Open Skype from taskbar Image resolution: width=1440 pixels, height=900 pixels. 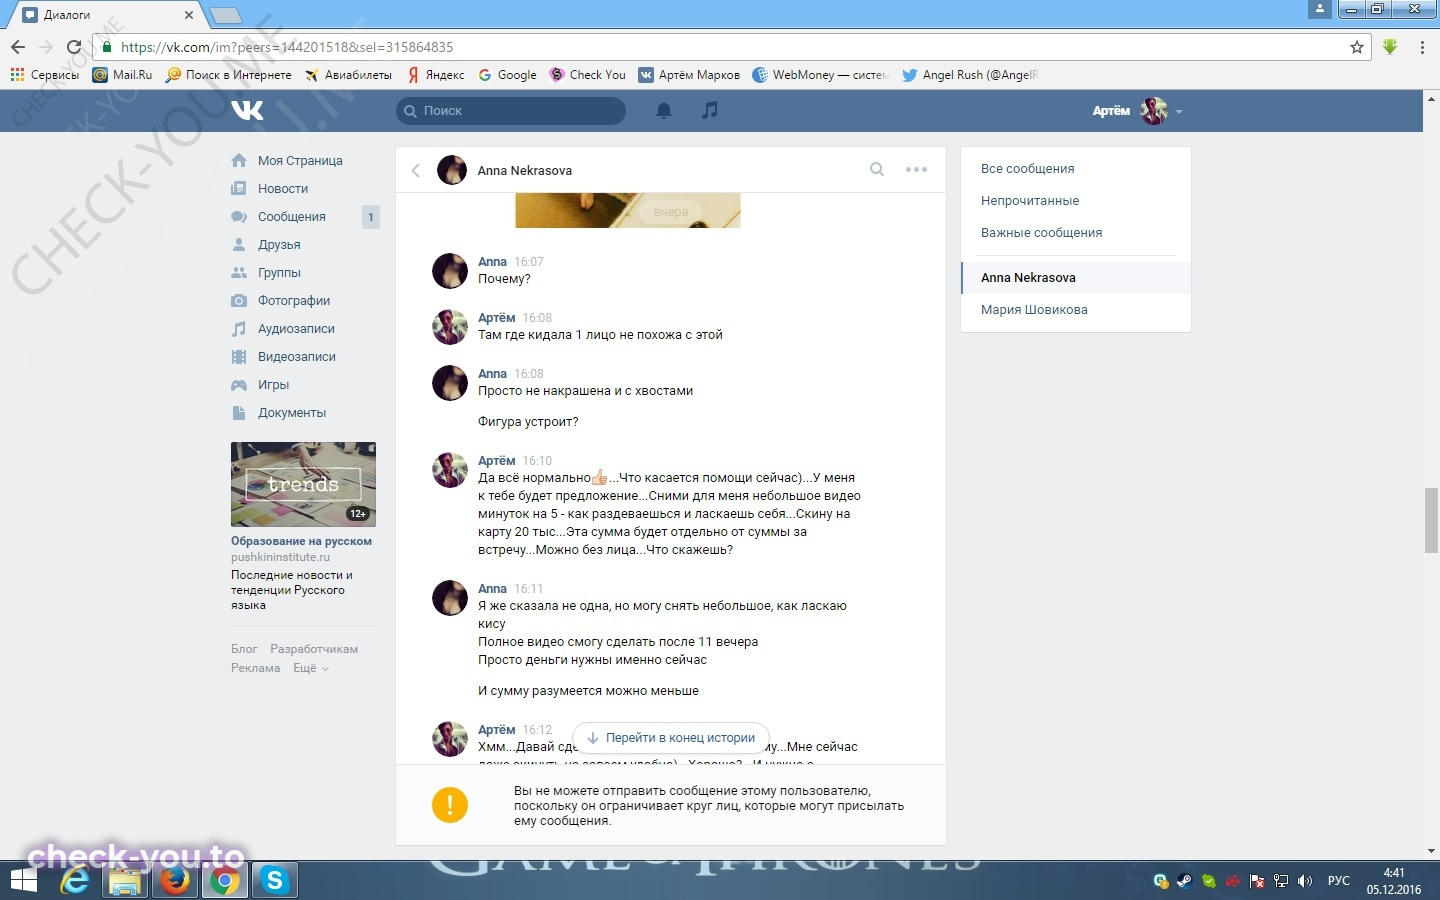[274, 881]
